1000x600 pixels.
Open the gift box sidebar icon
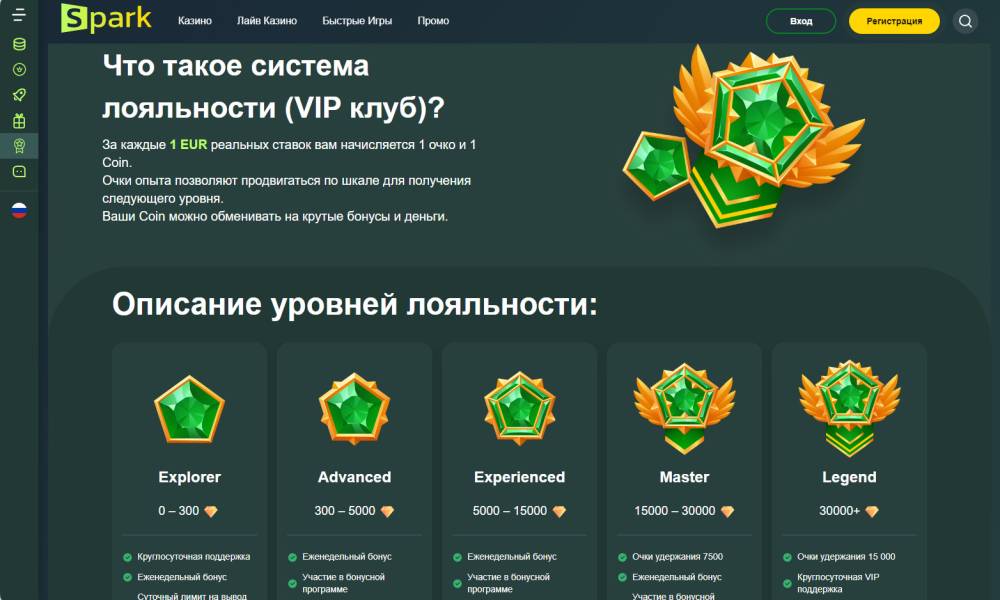19,121
